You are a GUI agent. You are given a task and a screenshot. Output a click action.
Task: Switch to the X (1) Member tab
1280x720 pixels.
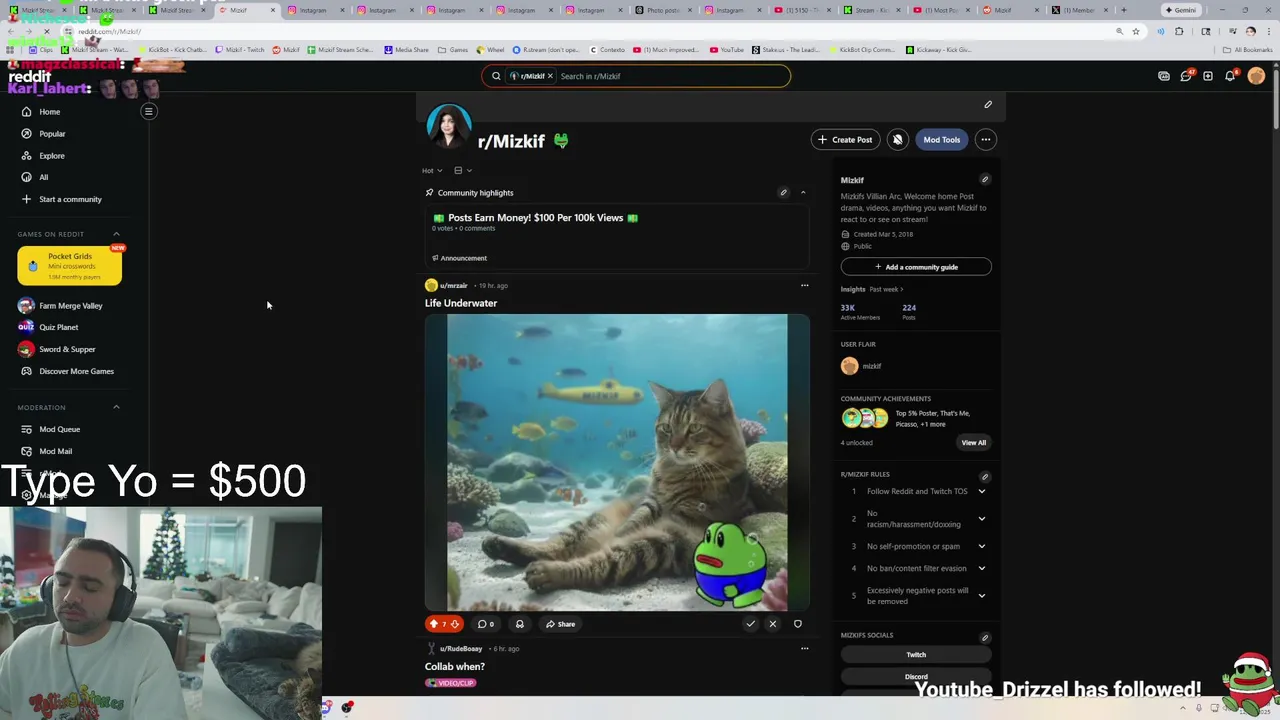[1079, 10]
